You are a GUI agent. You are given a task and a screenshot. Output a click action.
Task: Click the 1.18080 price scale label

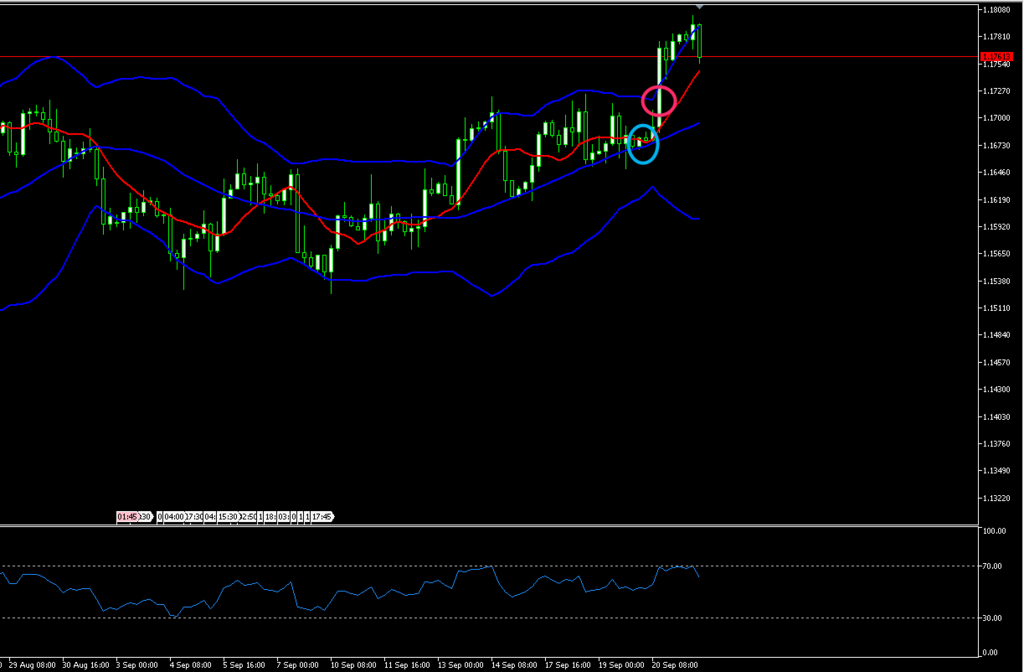997,10
